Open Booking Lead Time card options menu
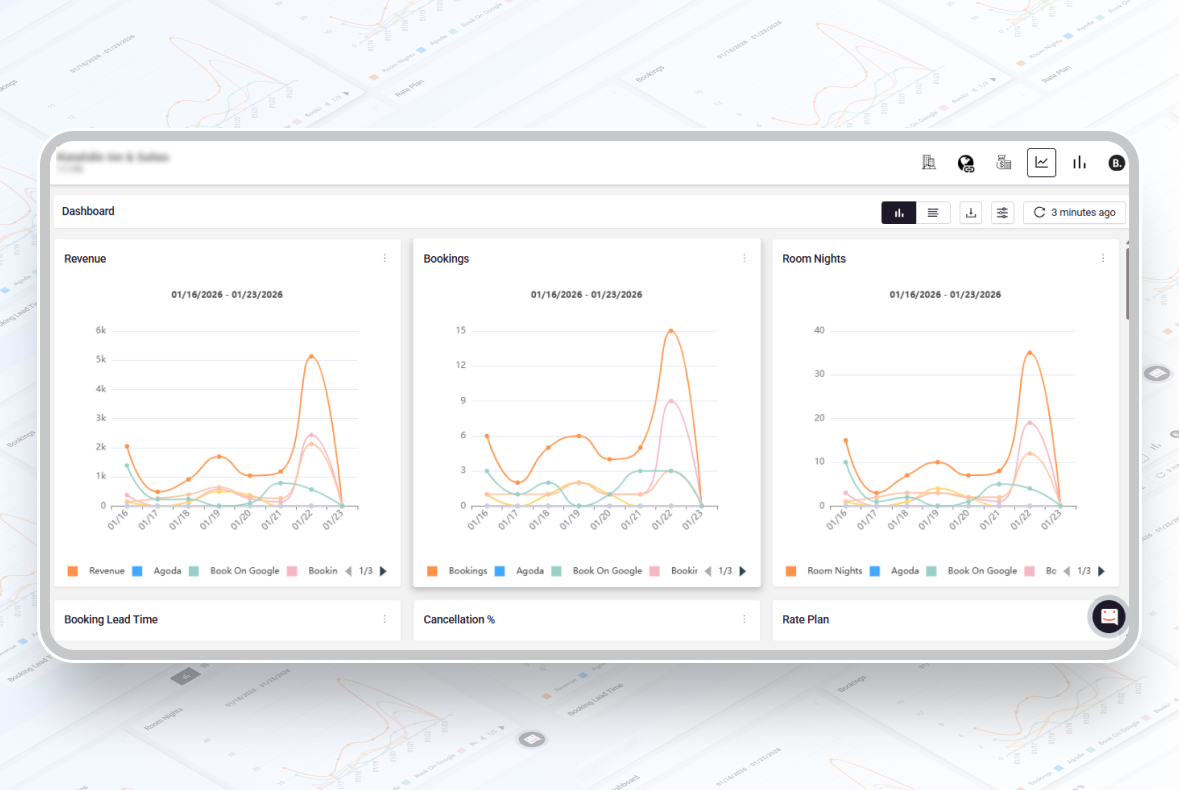The image size is (1179, 790). click(385, 619)
